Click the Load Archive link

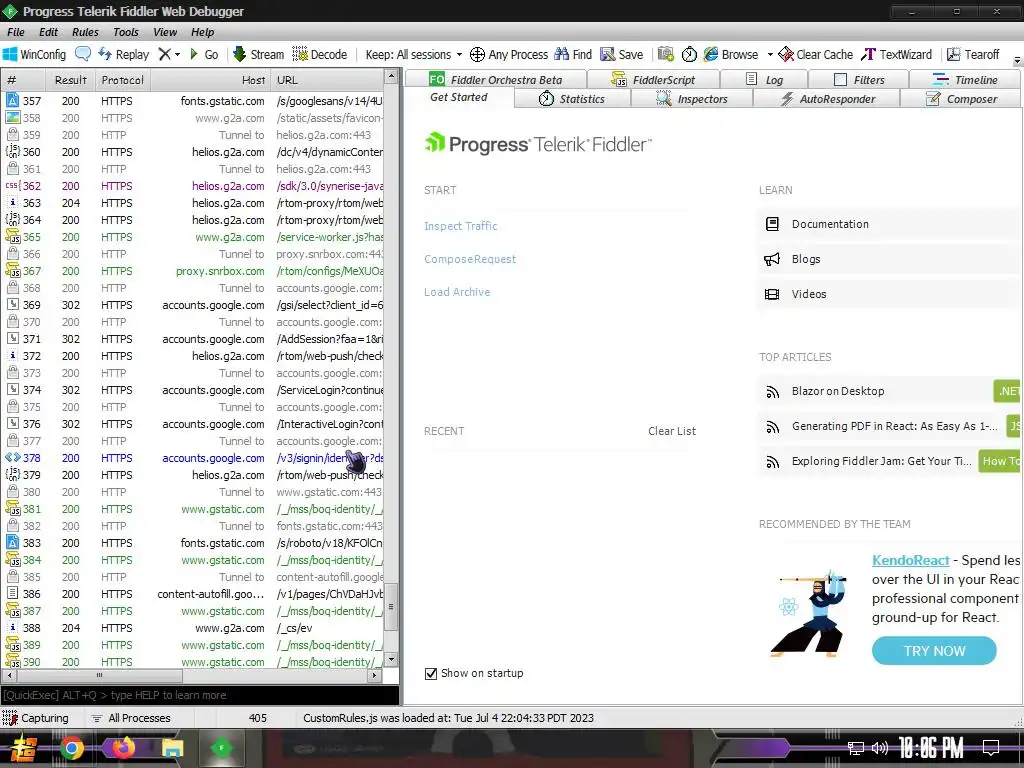tap(456, 292)
